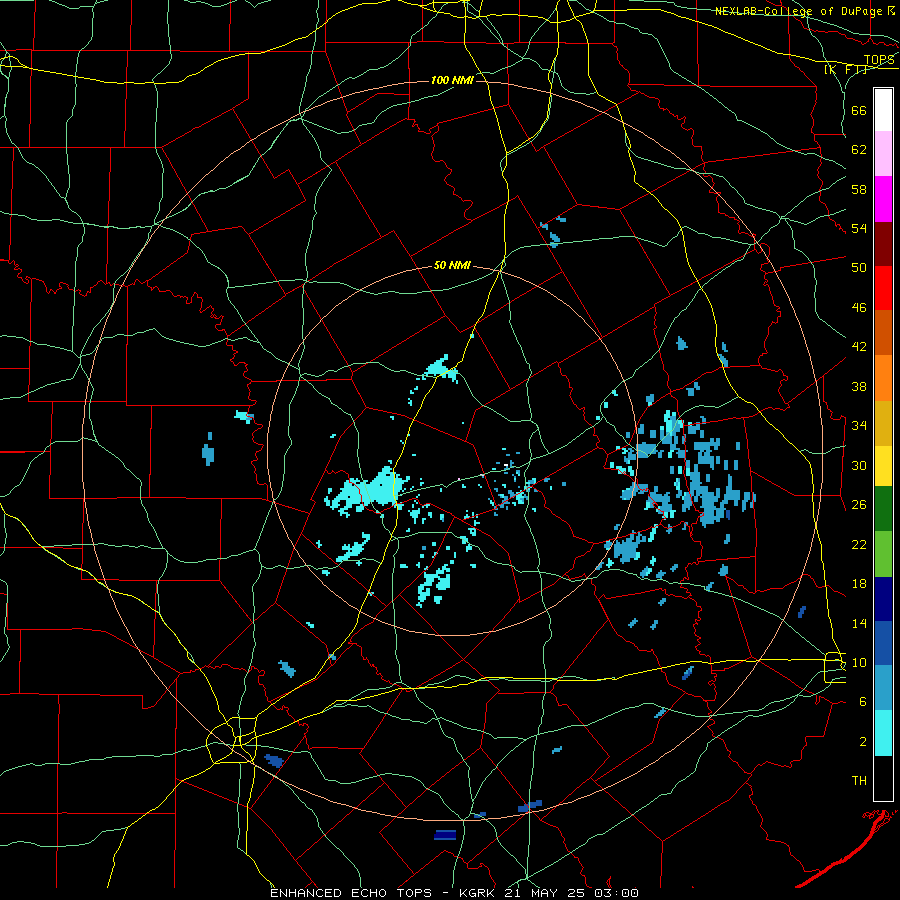Pick the gold mustard legend swatch
The image size is (900, 900).
pyautogui.click(x=883, y=423)
